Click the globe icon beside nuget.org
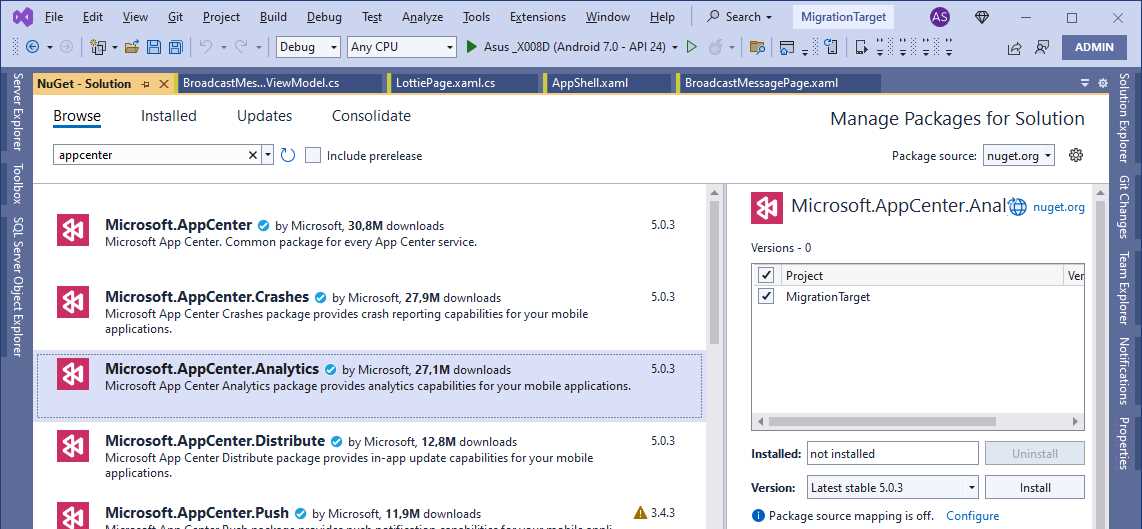Viewport: 1142px width, 529px height. 1017,207
